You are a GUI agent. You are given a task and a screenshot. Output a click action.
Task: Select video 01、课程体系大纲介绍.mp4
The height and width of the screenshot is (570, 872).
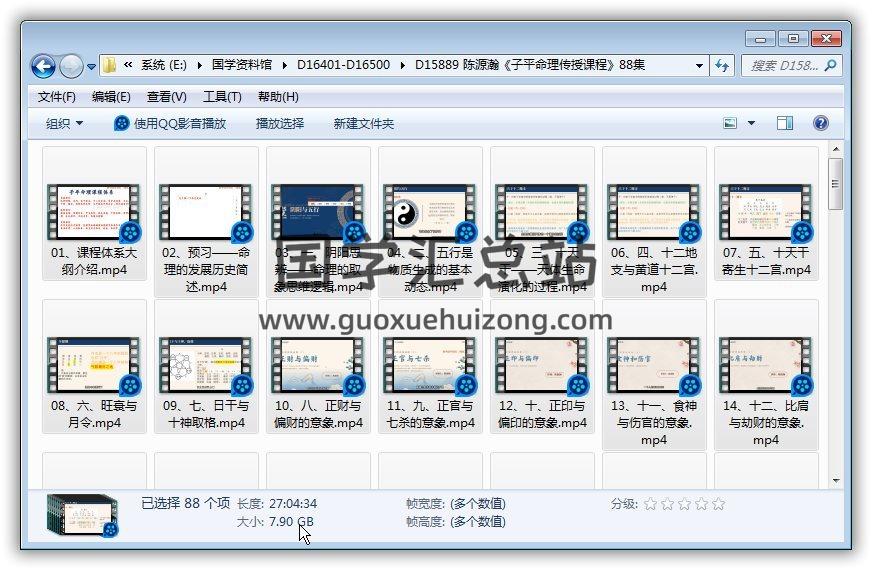pos(94,214)
